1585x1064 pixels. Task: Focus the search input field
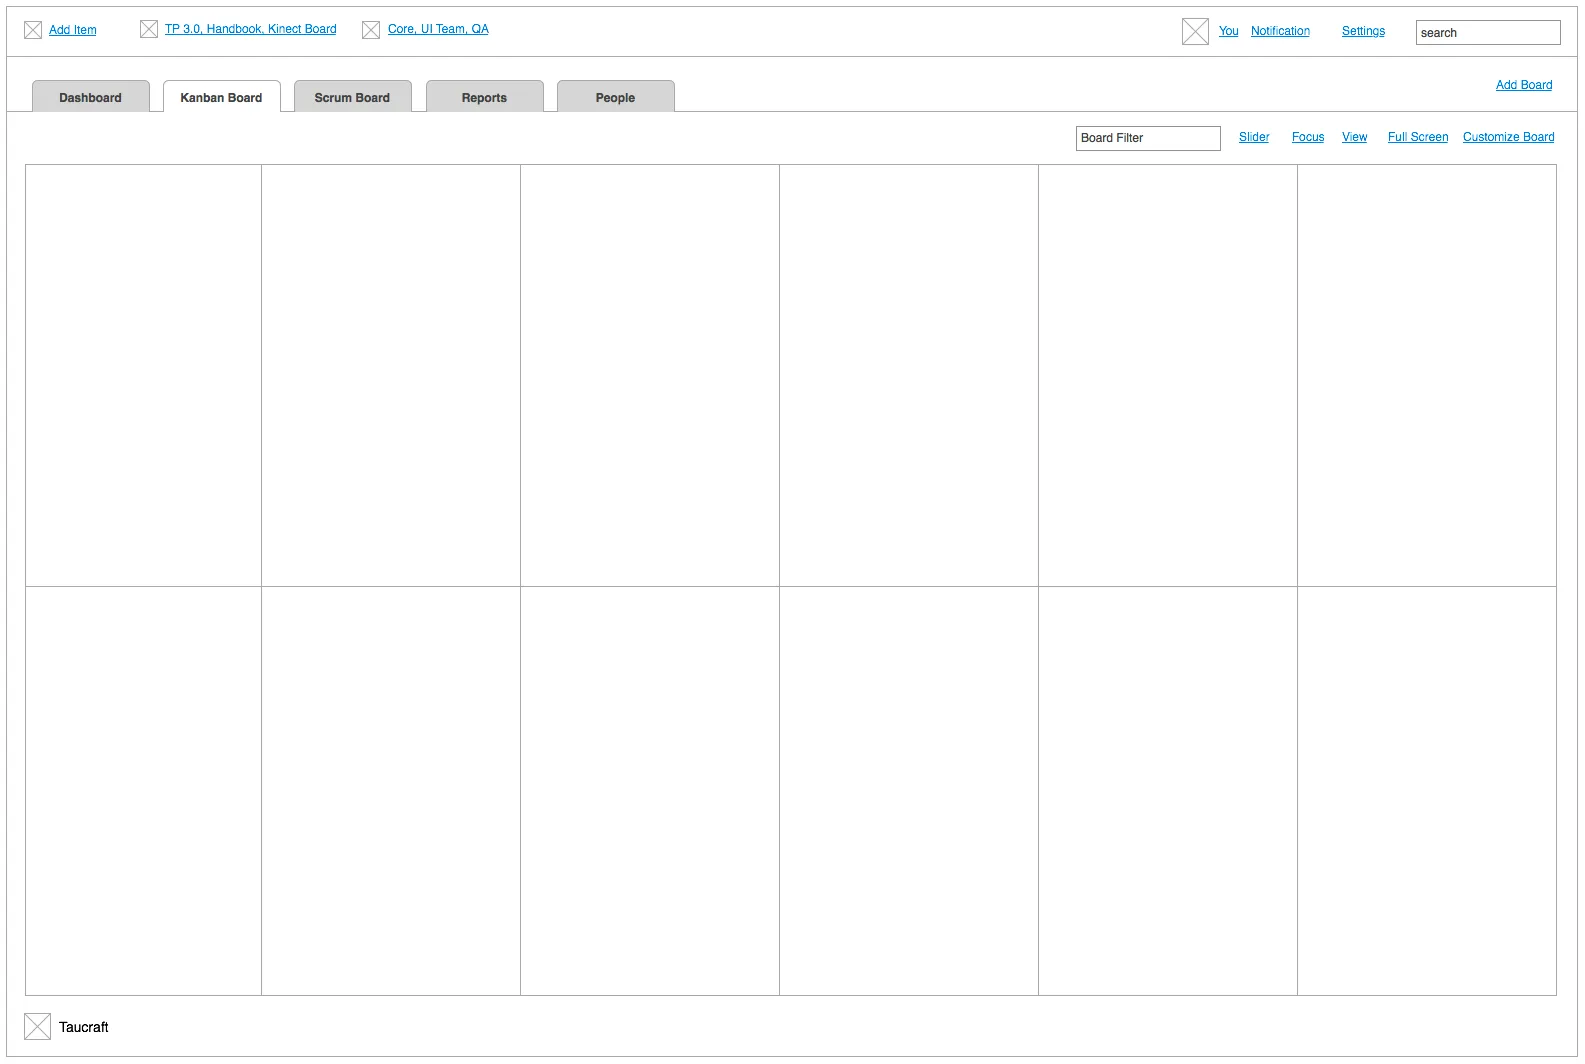[x=1488, y=33]
